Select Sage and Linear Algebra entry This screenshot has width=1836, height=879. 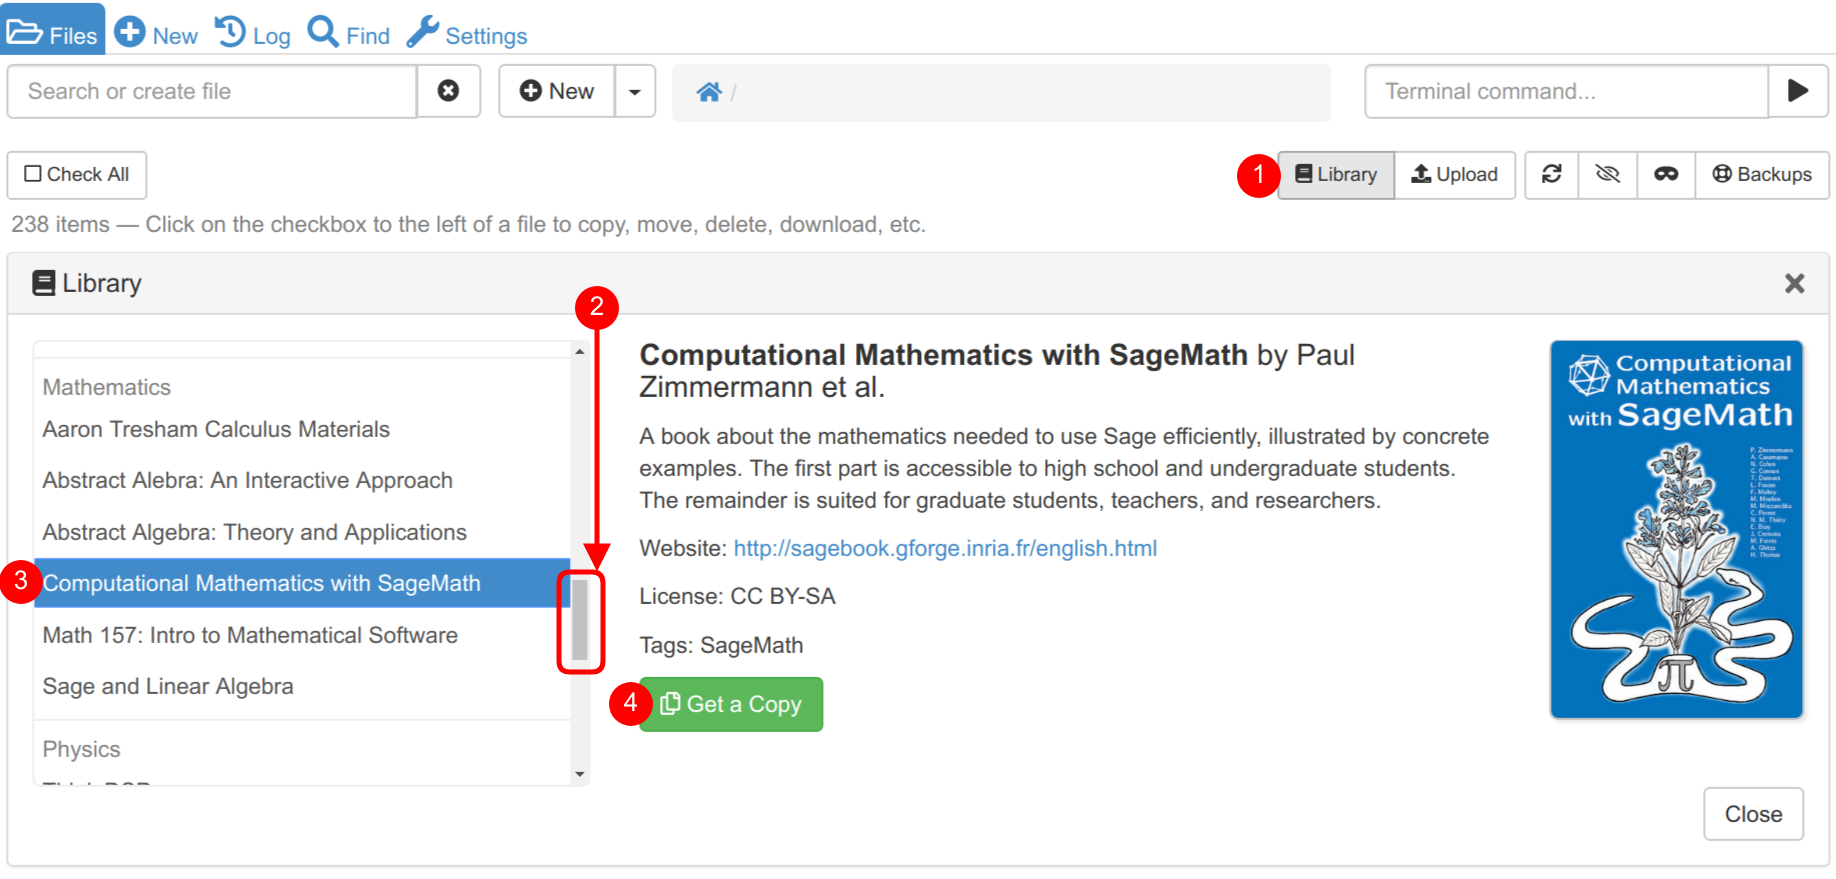pos(168,686)
